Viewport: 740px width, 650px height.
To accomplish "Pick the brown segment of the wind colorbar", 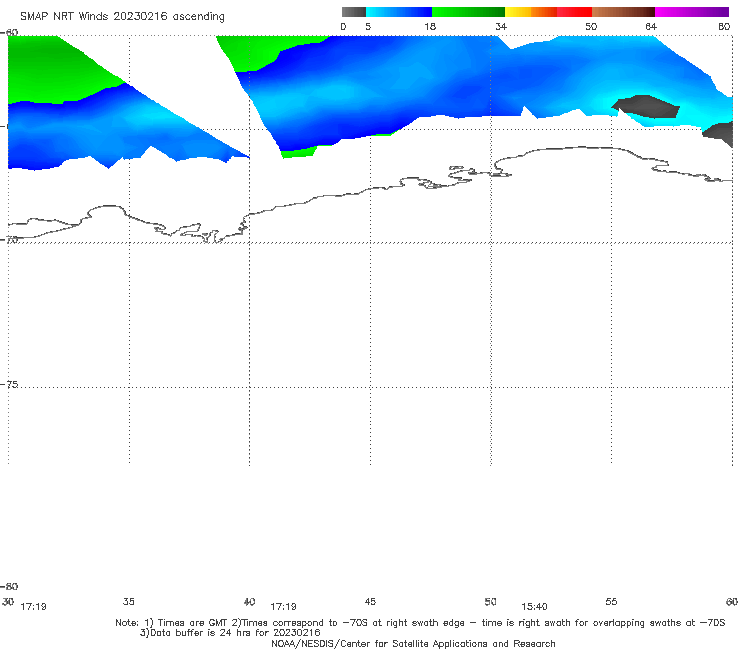I will 623,12.
